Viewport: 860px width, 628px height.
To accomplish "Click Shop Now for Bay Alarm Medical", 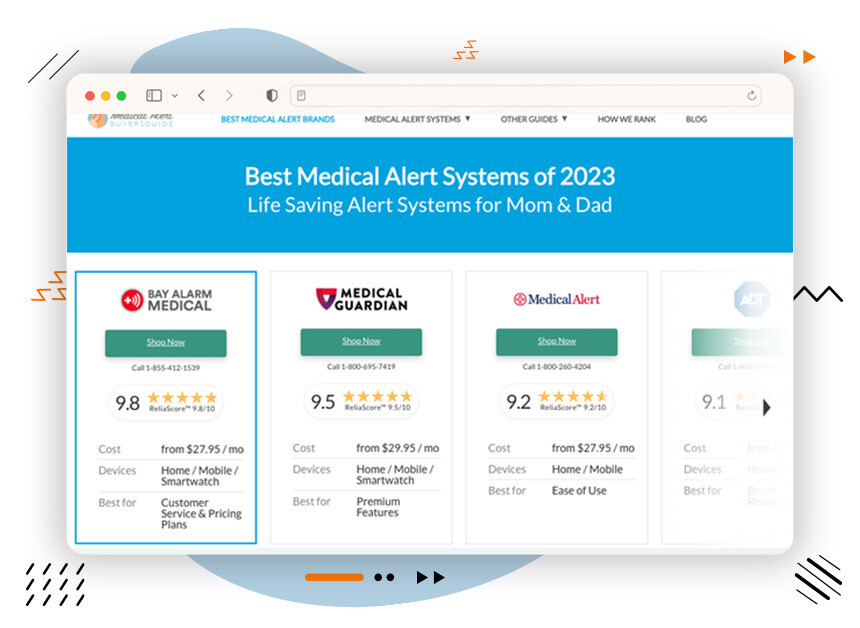I will (165, 342).
